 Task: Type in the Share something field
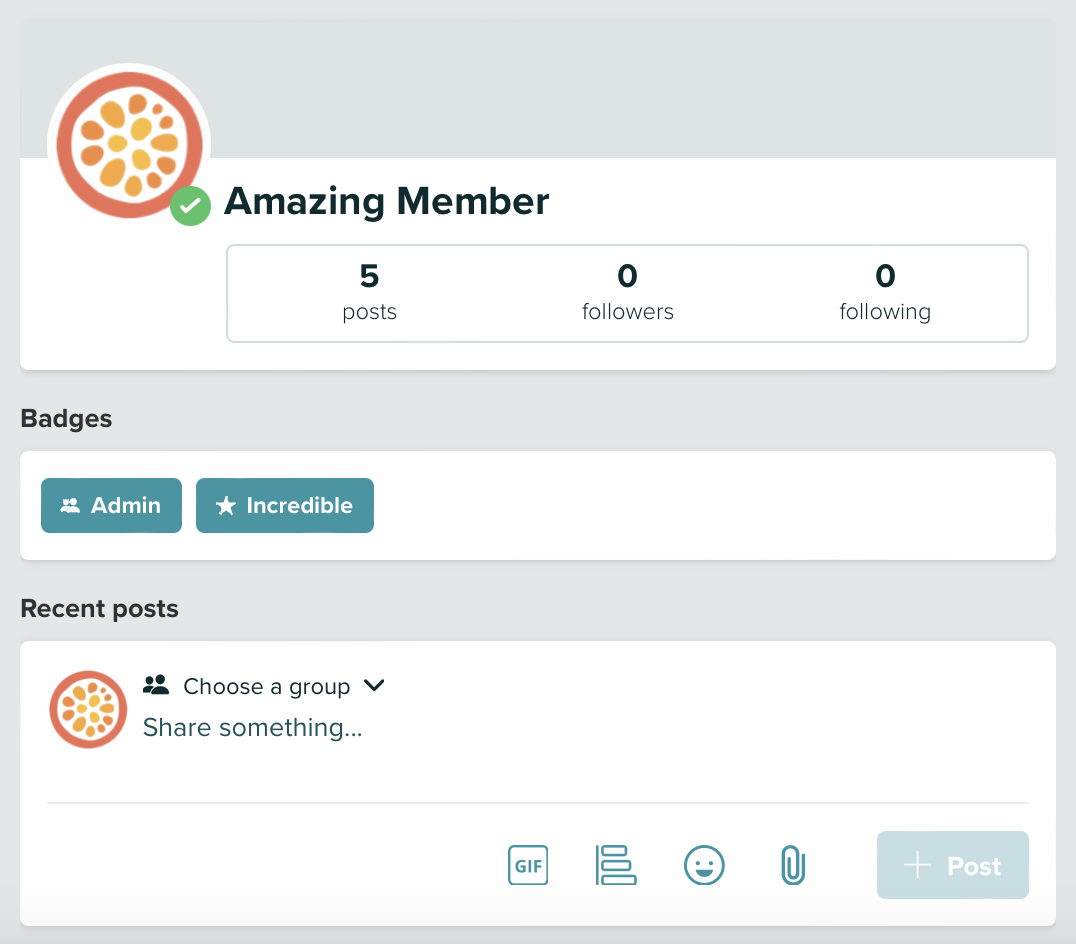click(x=252, y=728)
